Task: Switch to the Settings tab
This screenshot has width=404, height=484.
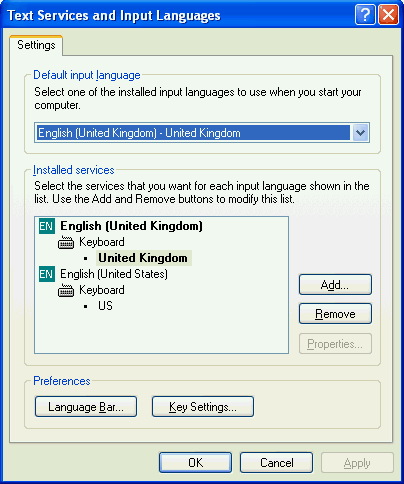Action: (36, 45)
